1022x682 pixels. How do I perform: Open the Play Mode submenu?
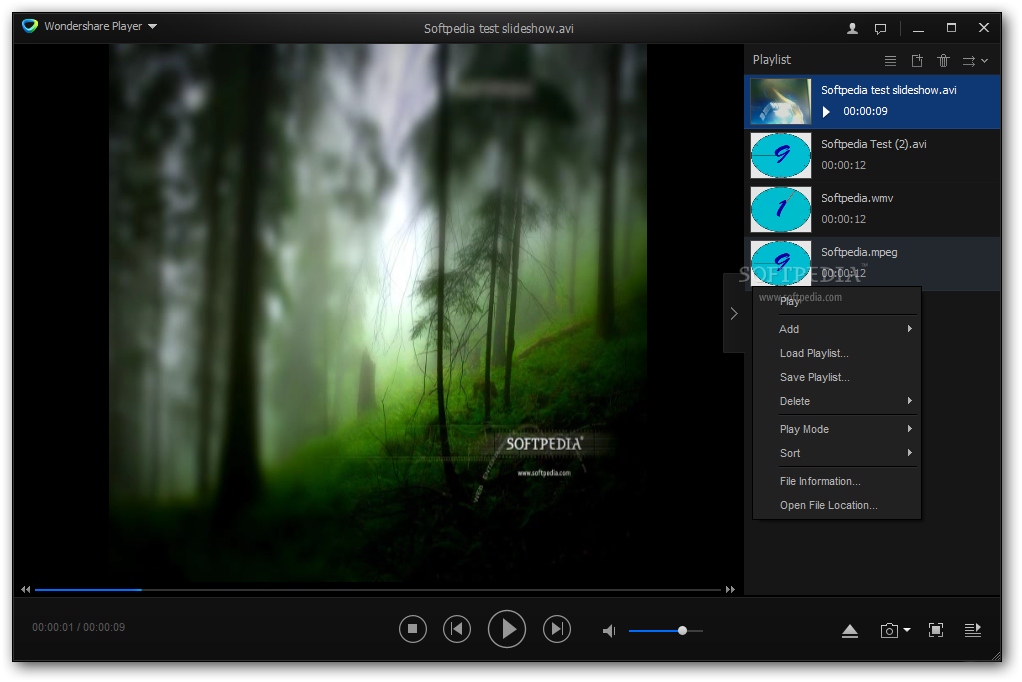click(836, 429)
